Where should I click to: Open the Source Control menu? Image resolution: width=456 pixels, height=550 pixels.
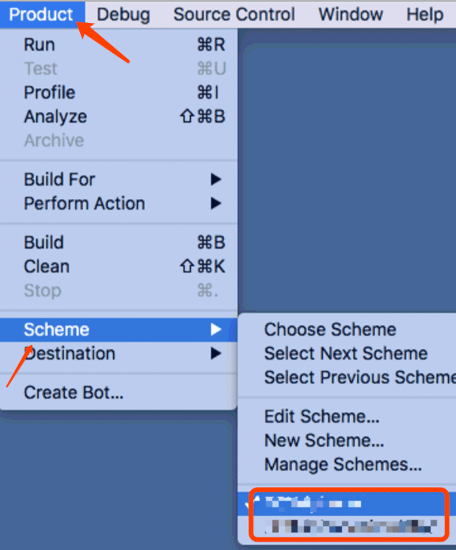[234, 14]
